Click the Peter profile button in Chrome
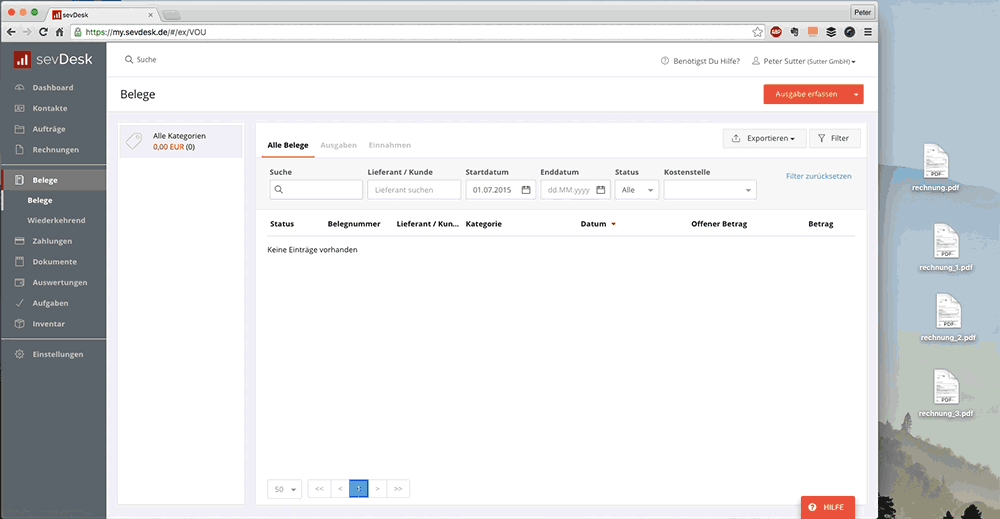This screenshot has height=519, width=1000. tap(862, 12)
